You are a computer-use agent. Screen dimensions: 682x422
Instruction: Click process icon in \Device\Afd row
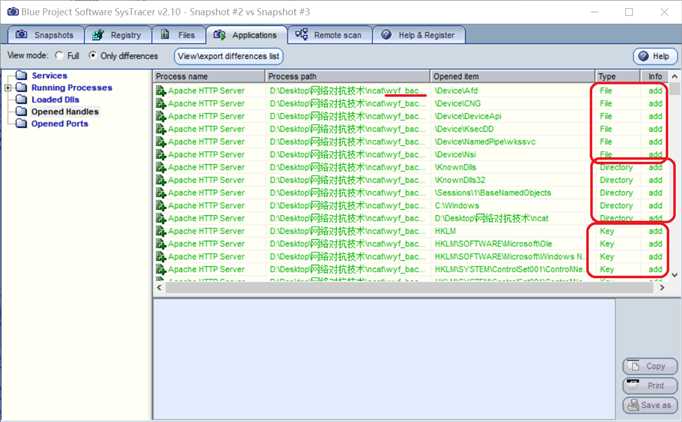161,91
